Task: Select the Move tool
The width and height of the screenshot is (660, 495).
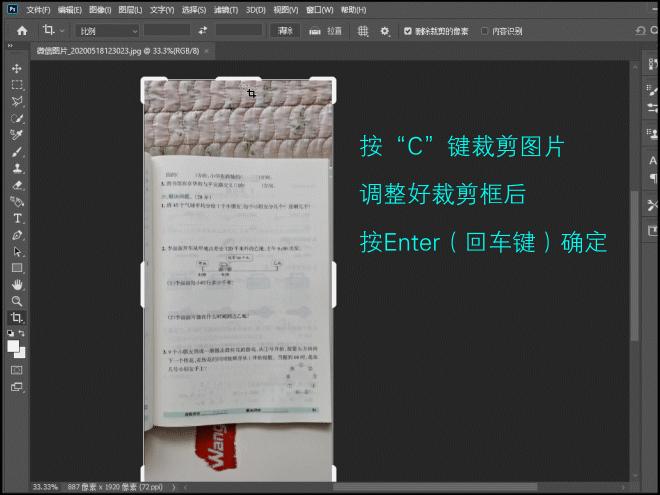Action: (x=17, y=69)
